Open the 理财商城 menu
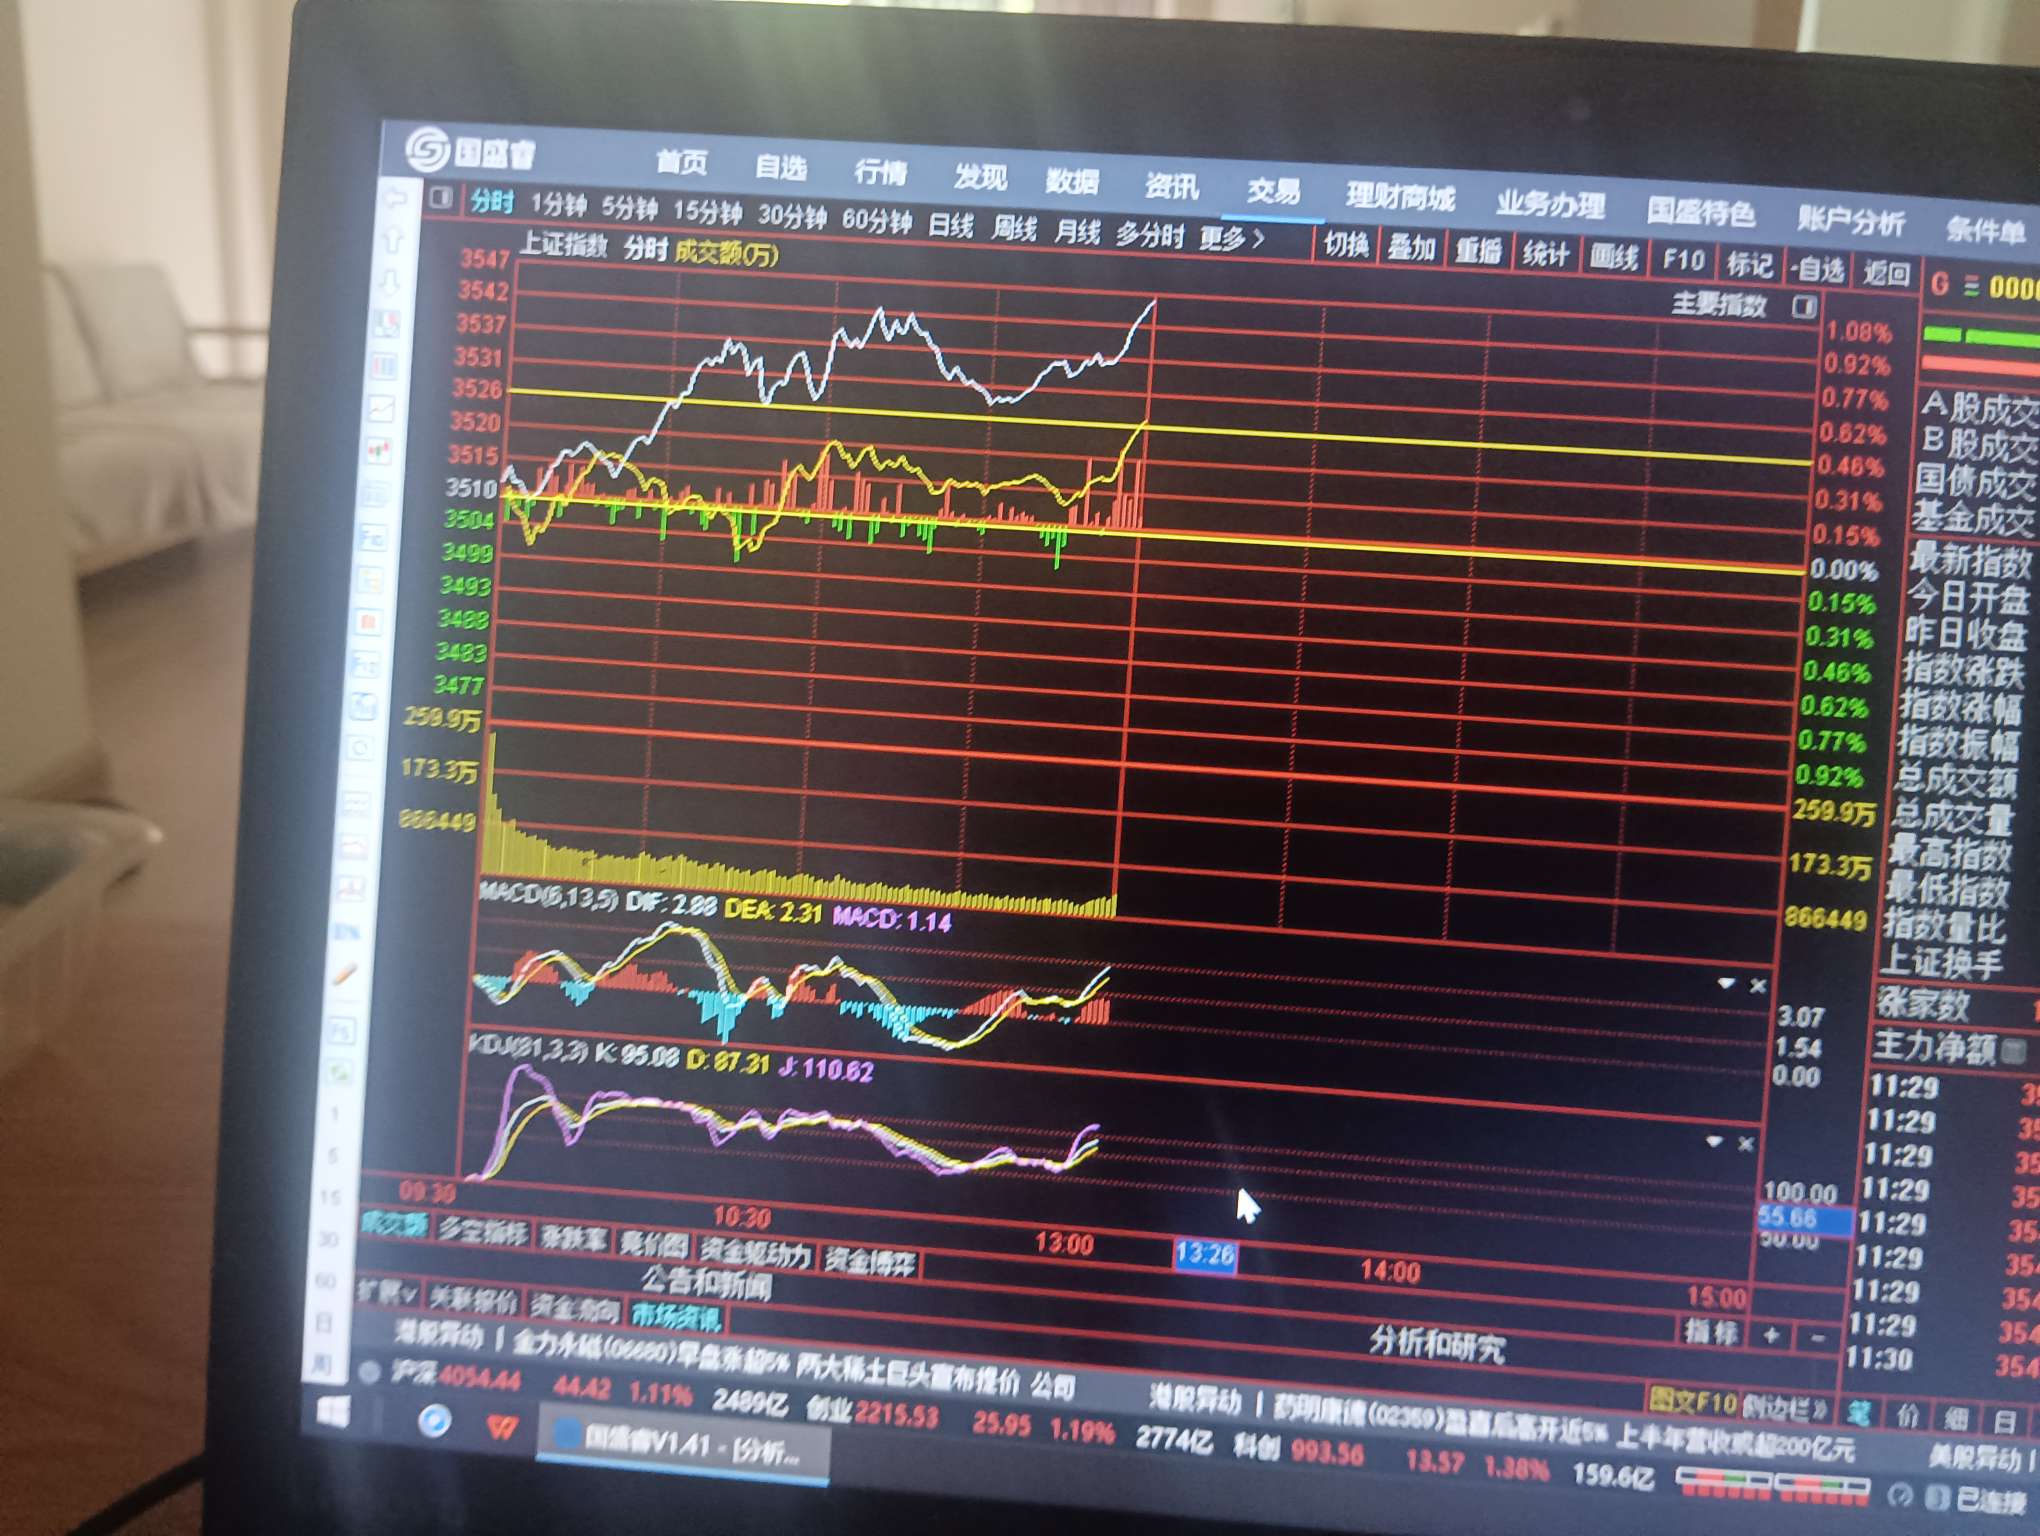Image resolution: width=2040 pixels, height=1536 pixels. point(1400,197)
